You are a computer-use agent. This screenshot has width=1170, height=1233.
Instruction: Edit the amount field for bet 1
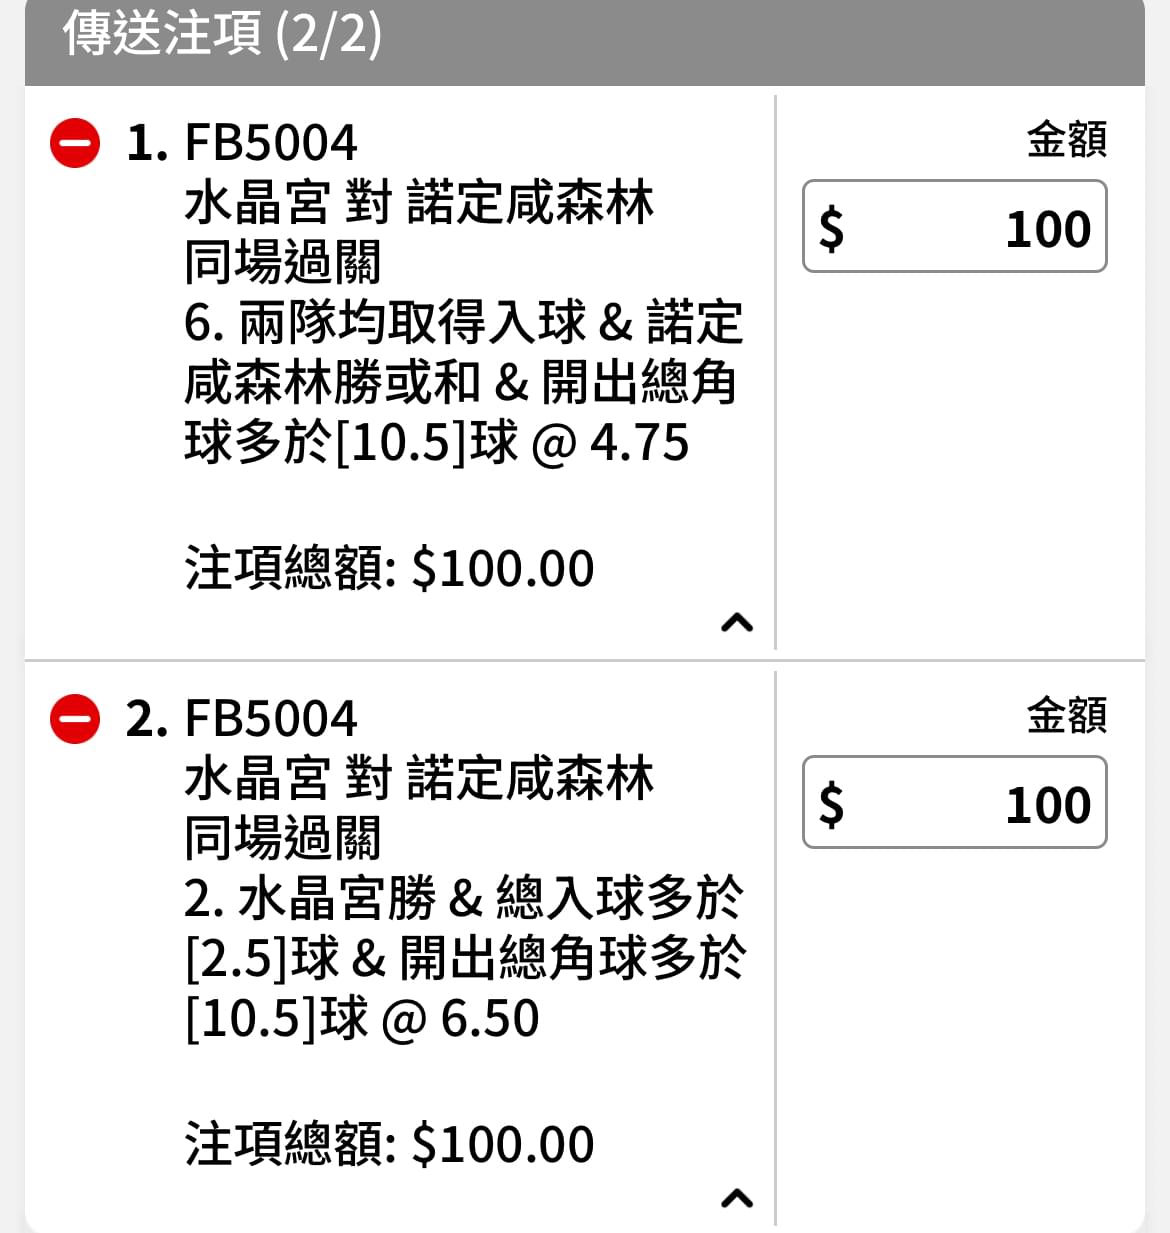coord(954,226)
